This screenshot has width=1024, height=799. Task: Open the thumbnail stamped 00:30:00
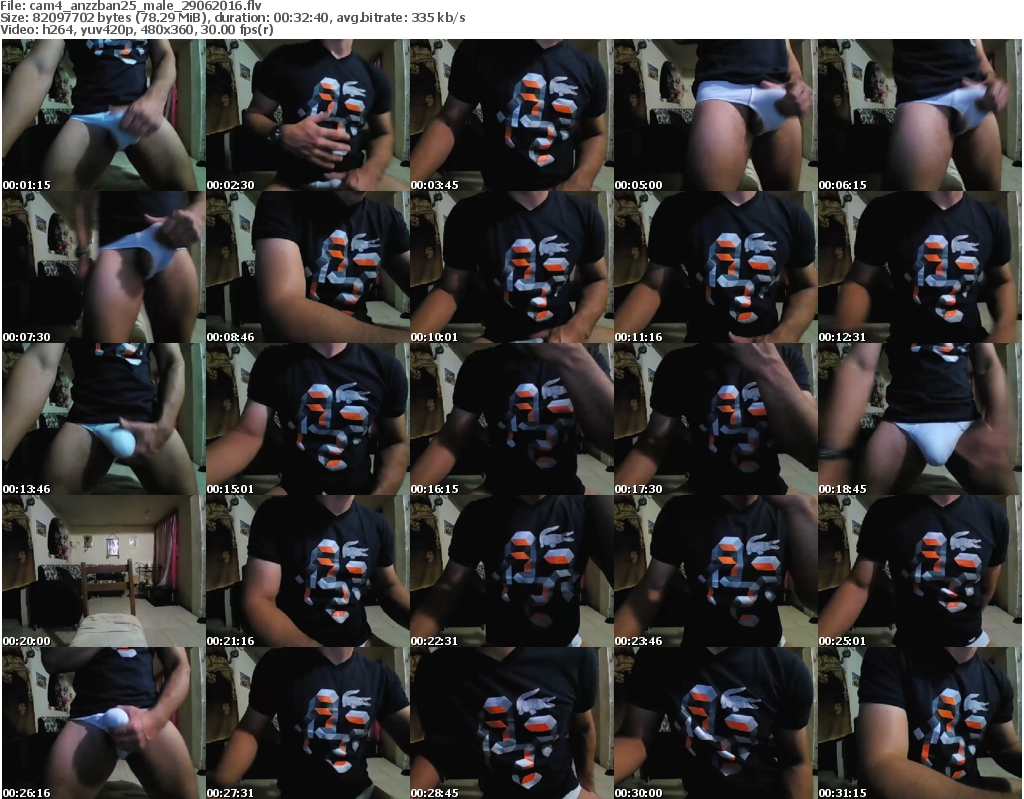tap(715, 723)
